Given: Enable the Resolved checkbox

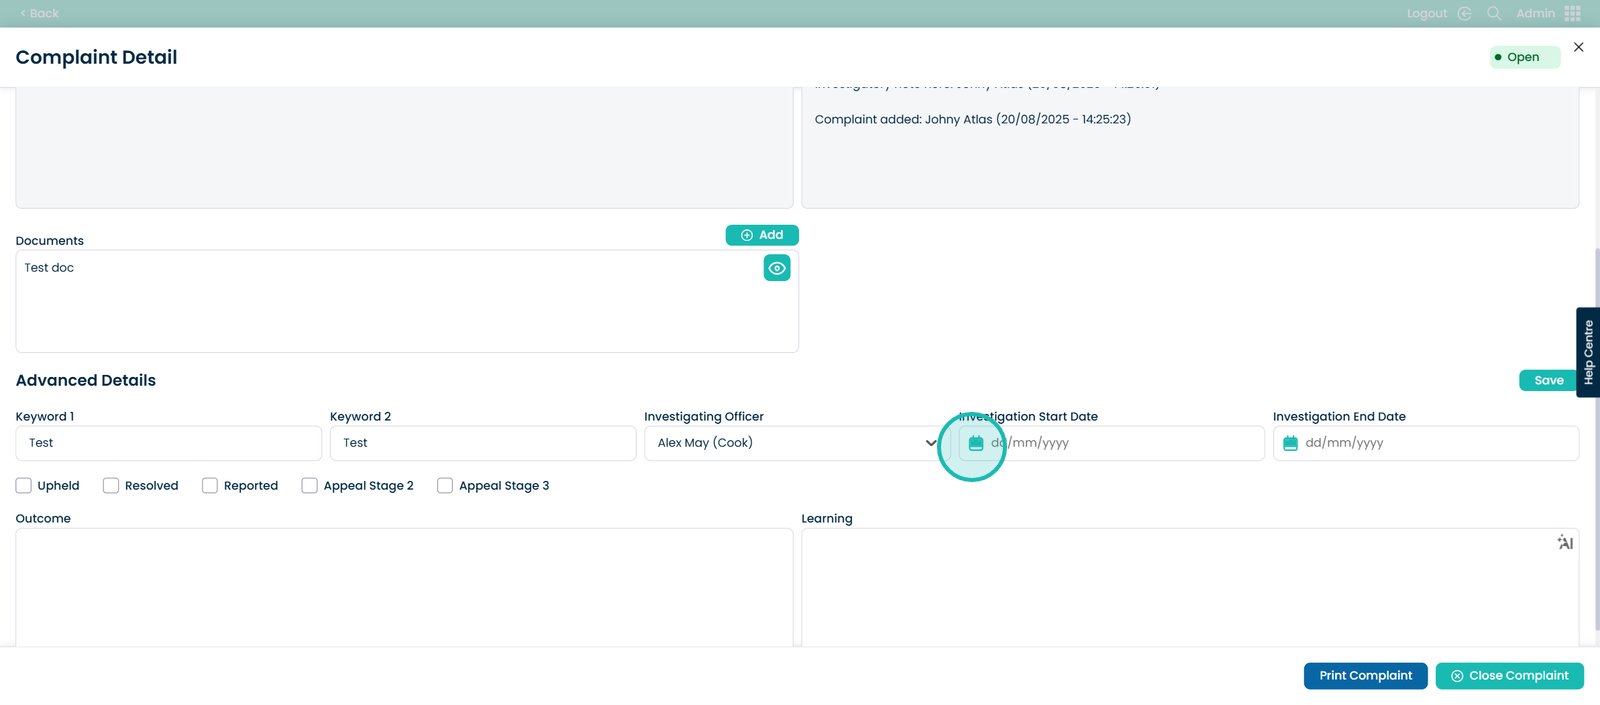Looking at the screenshot, I should (x=111, y=486).
